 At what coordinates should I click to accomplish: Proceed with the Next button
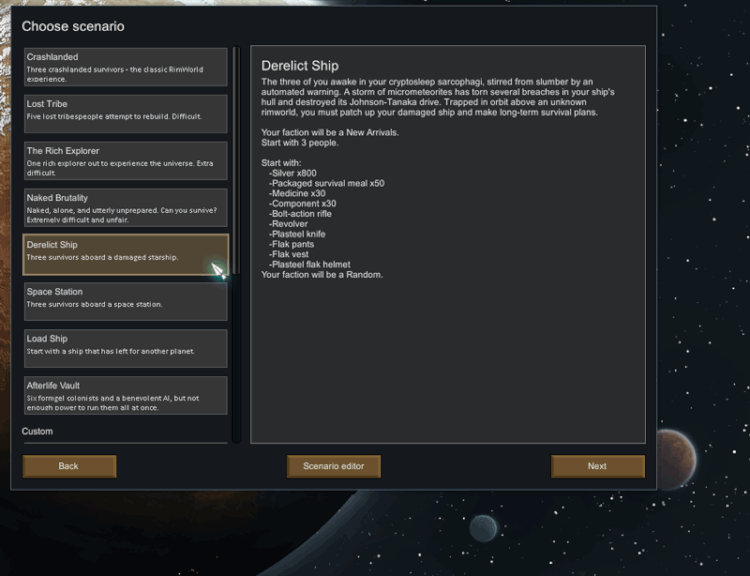598,466
